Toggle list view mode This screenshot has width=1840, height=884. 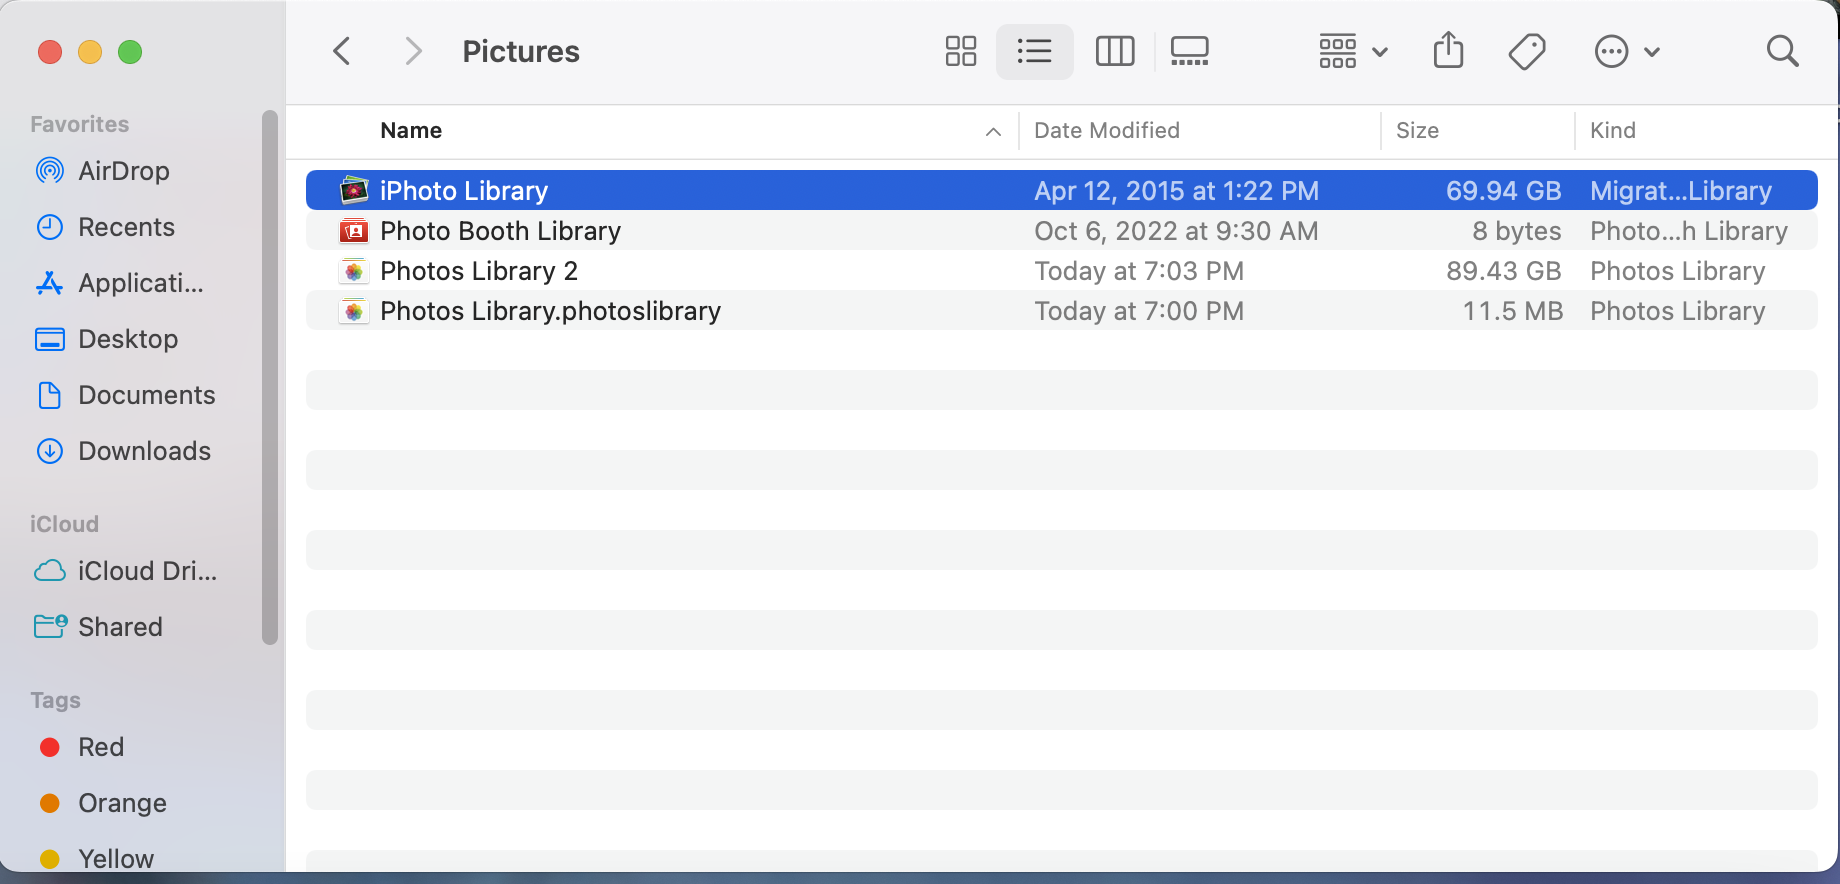tap(1034, 51)
